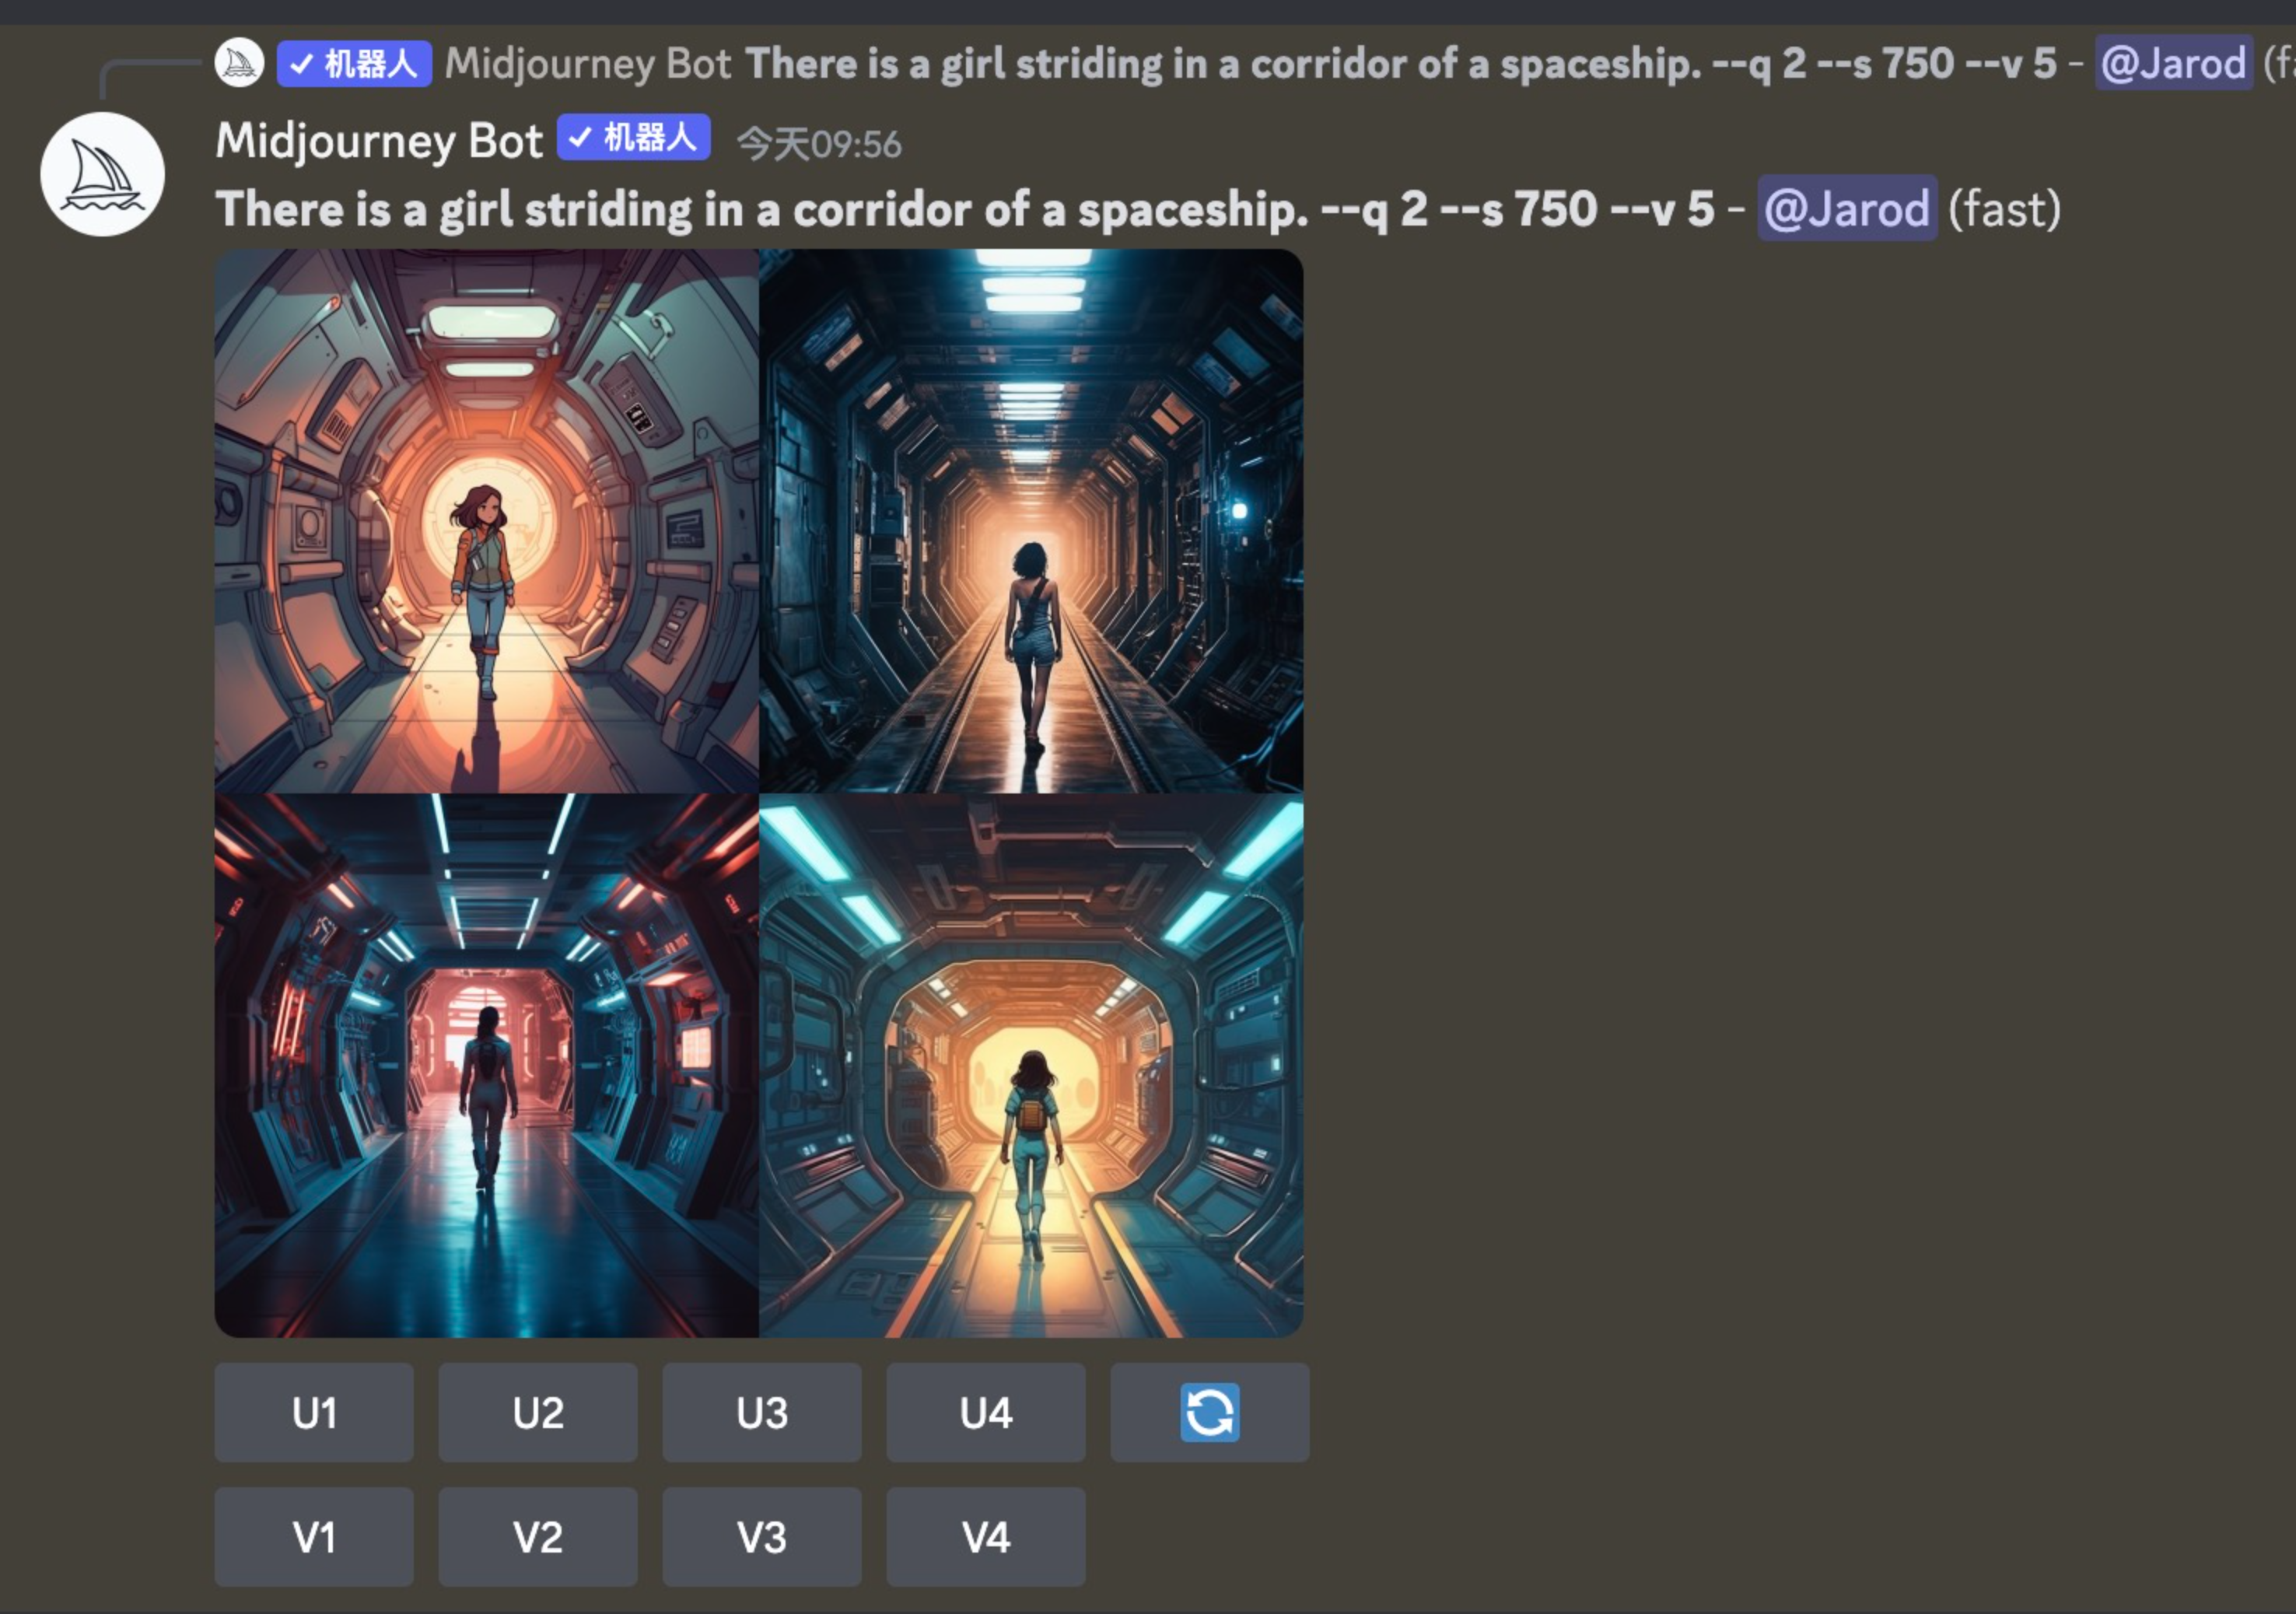Click the re-roll refresh icon button

point(1209,1413)
